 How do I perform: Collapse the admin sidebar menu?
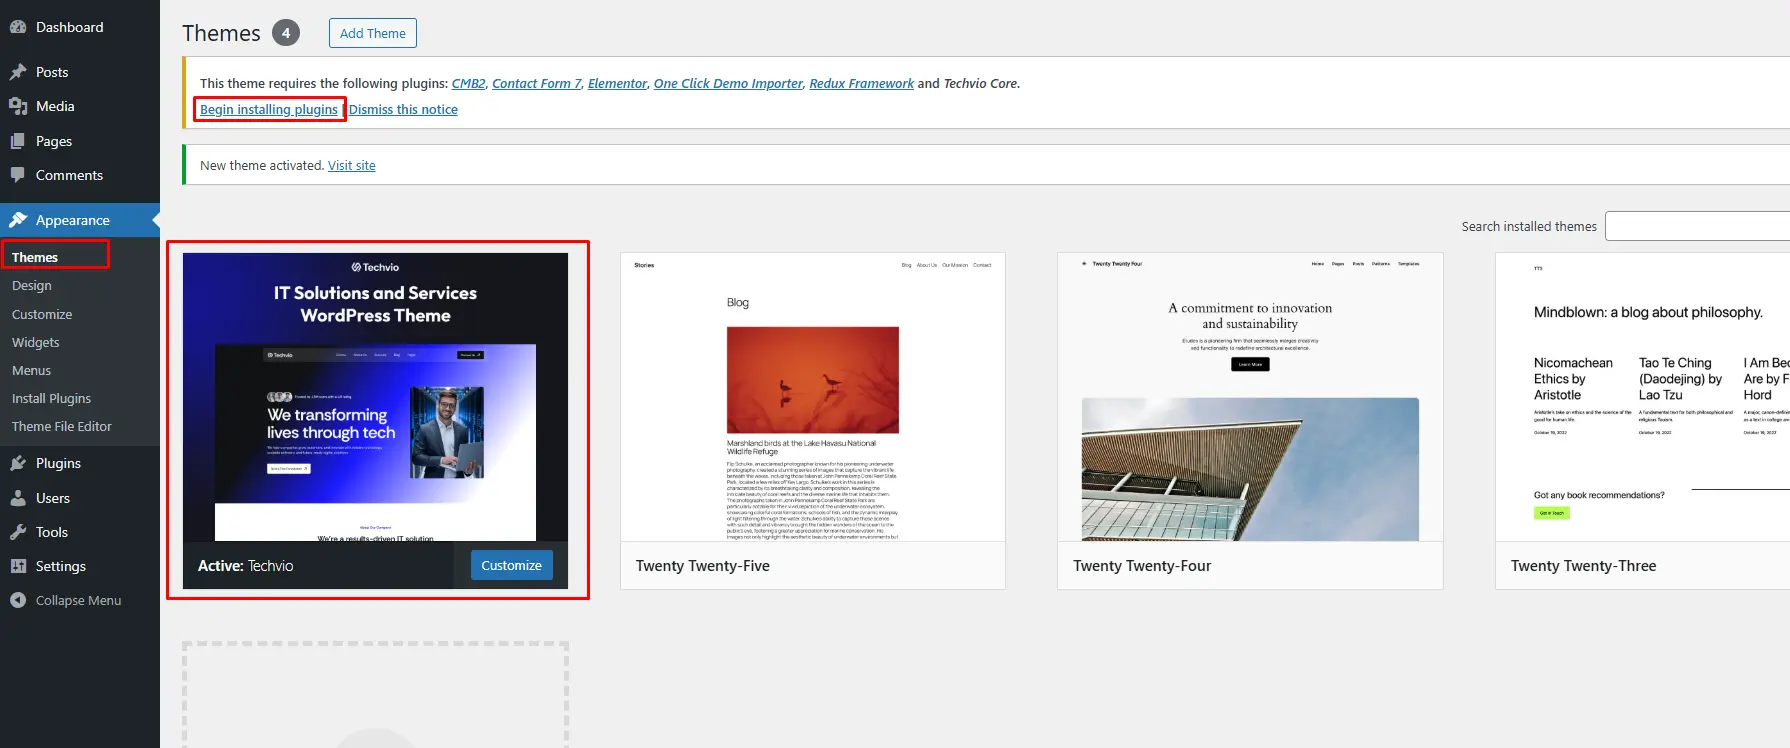(x=80, y=600)
